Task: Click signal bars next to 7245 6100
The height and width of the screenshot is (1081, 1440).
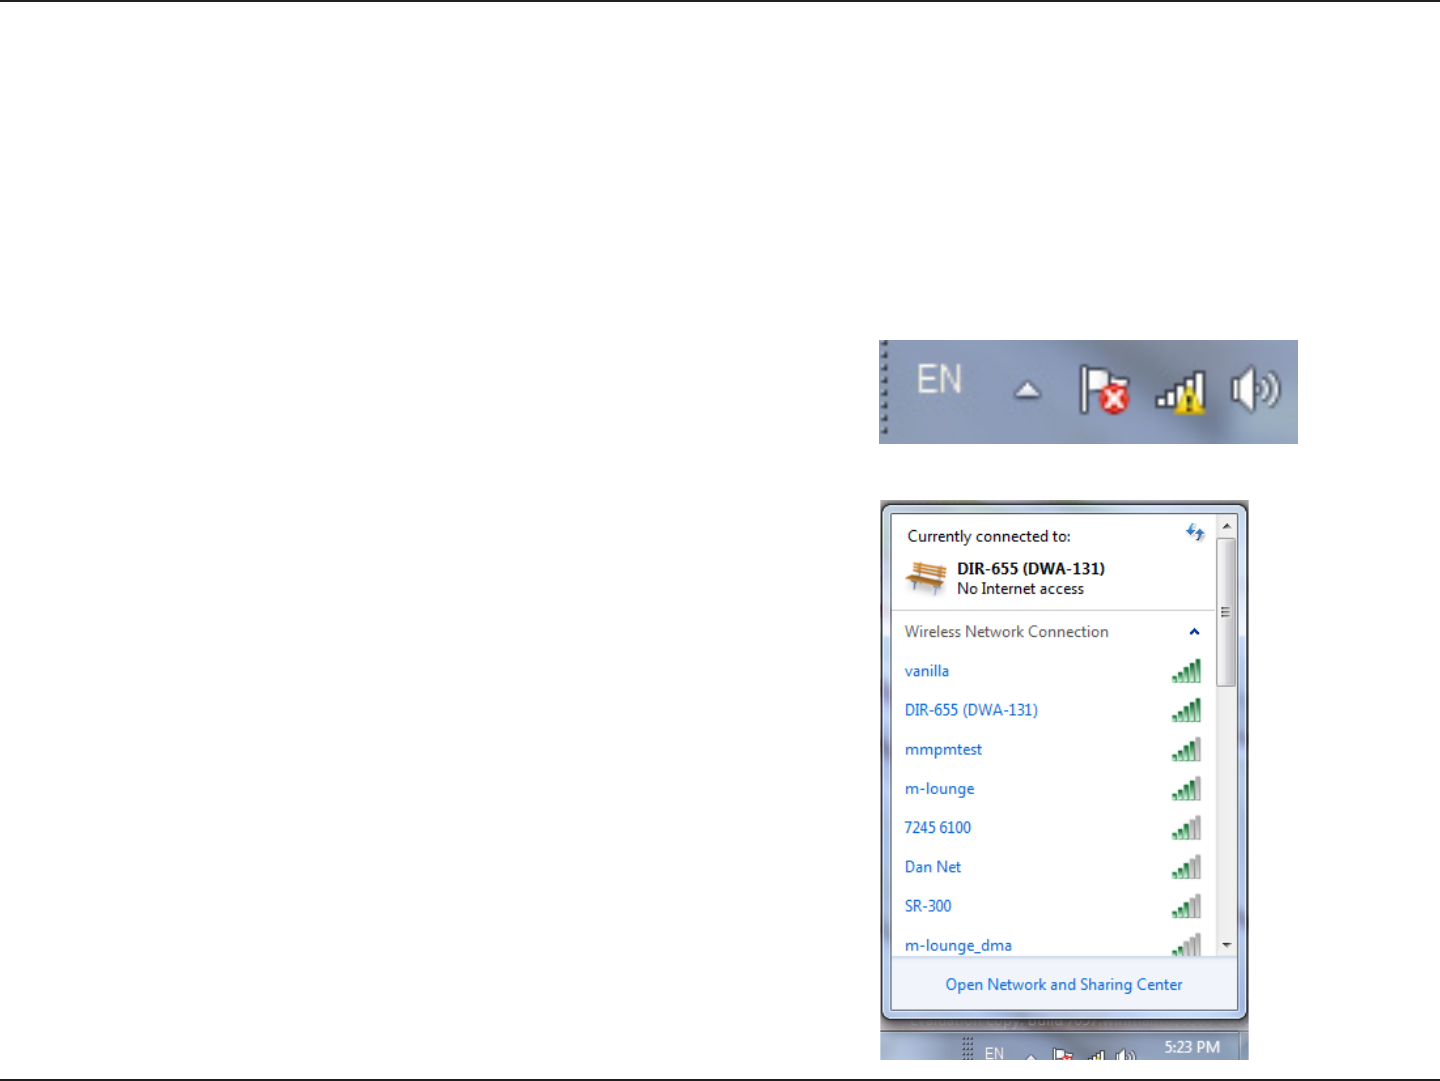Action: (1186, 828)
